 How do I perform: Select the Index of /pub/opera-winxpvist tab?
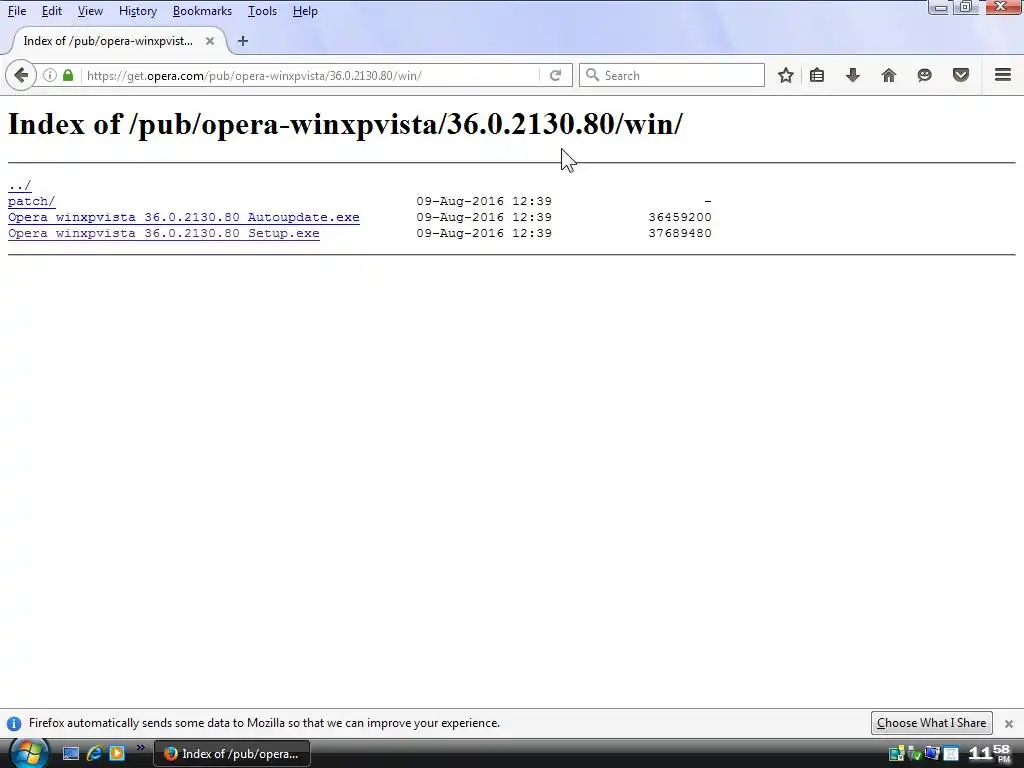coord(118,41)
